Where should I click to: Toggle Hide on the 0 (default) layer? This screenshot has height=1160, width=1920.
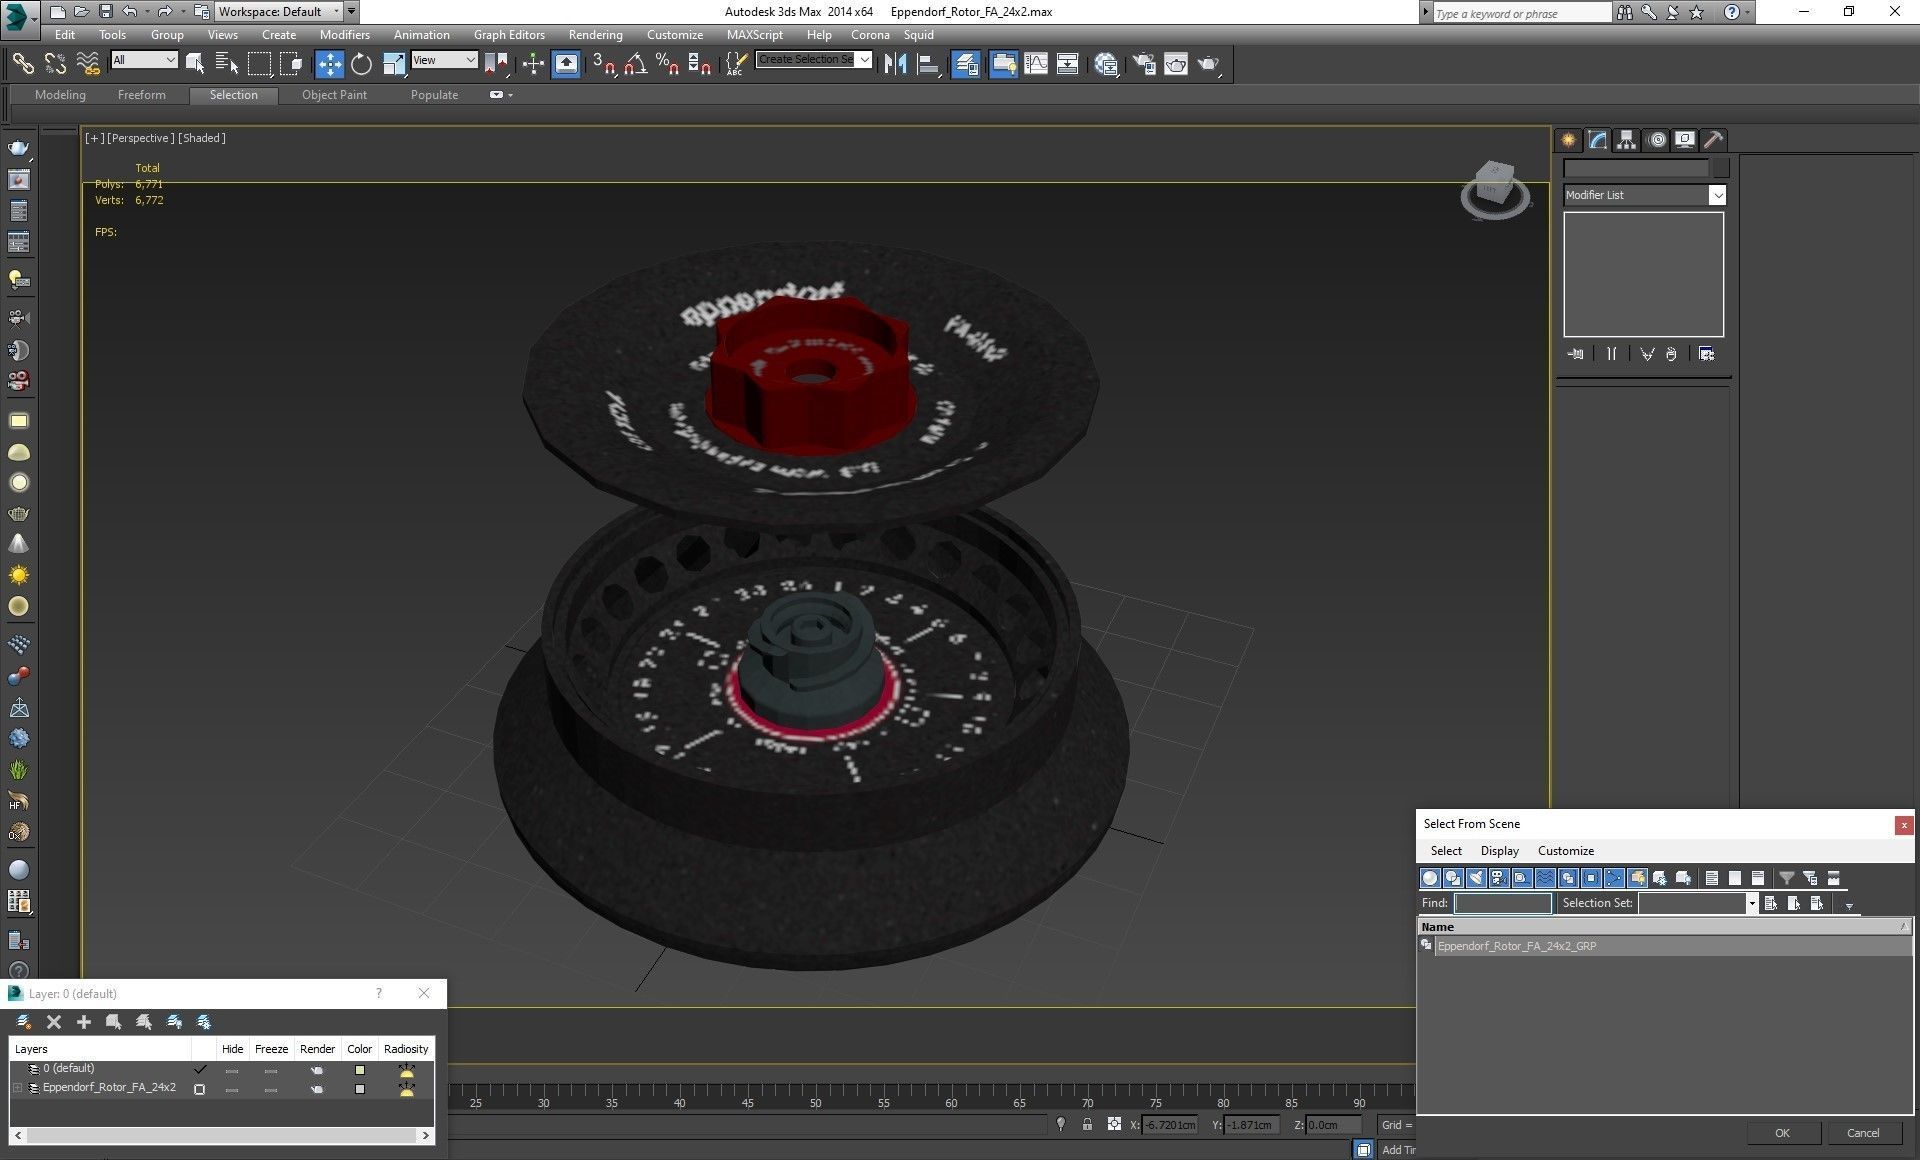pyautogui.click(x=232, y=1070)
